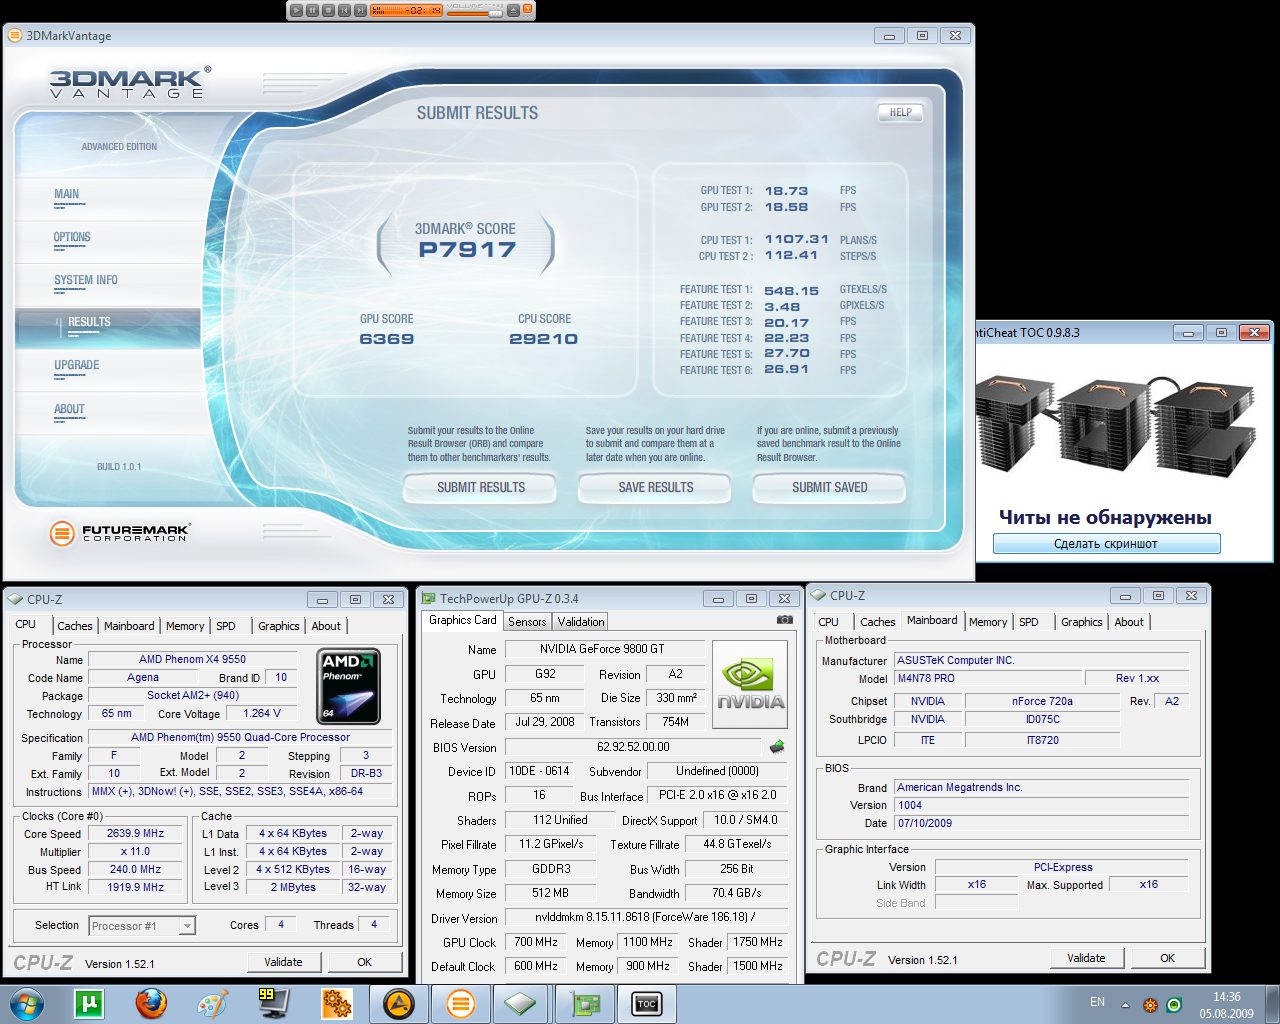Click the HELP button in 3DMark
Screen dimensions: 1280x1024
900,112
